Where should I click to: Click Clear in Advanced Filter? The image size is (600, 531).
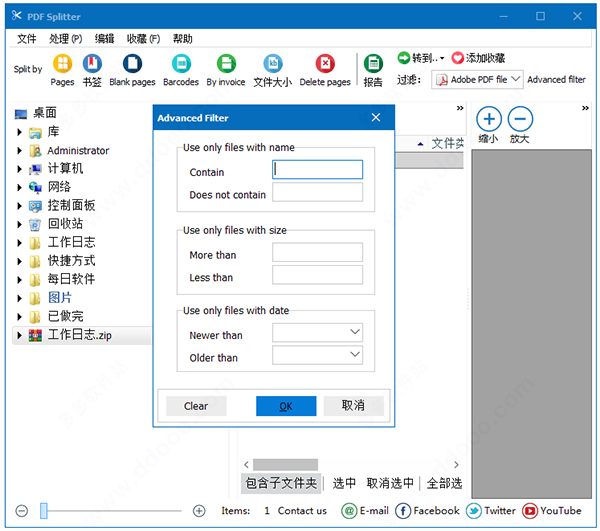[x=196, y=406]
